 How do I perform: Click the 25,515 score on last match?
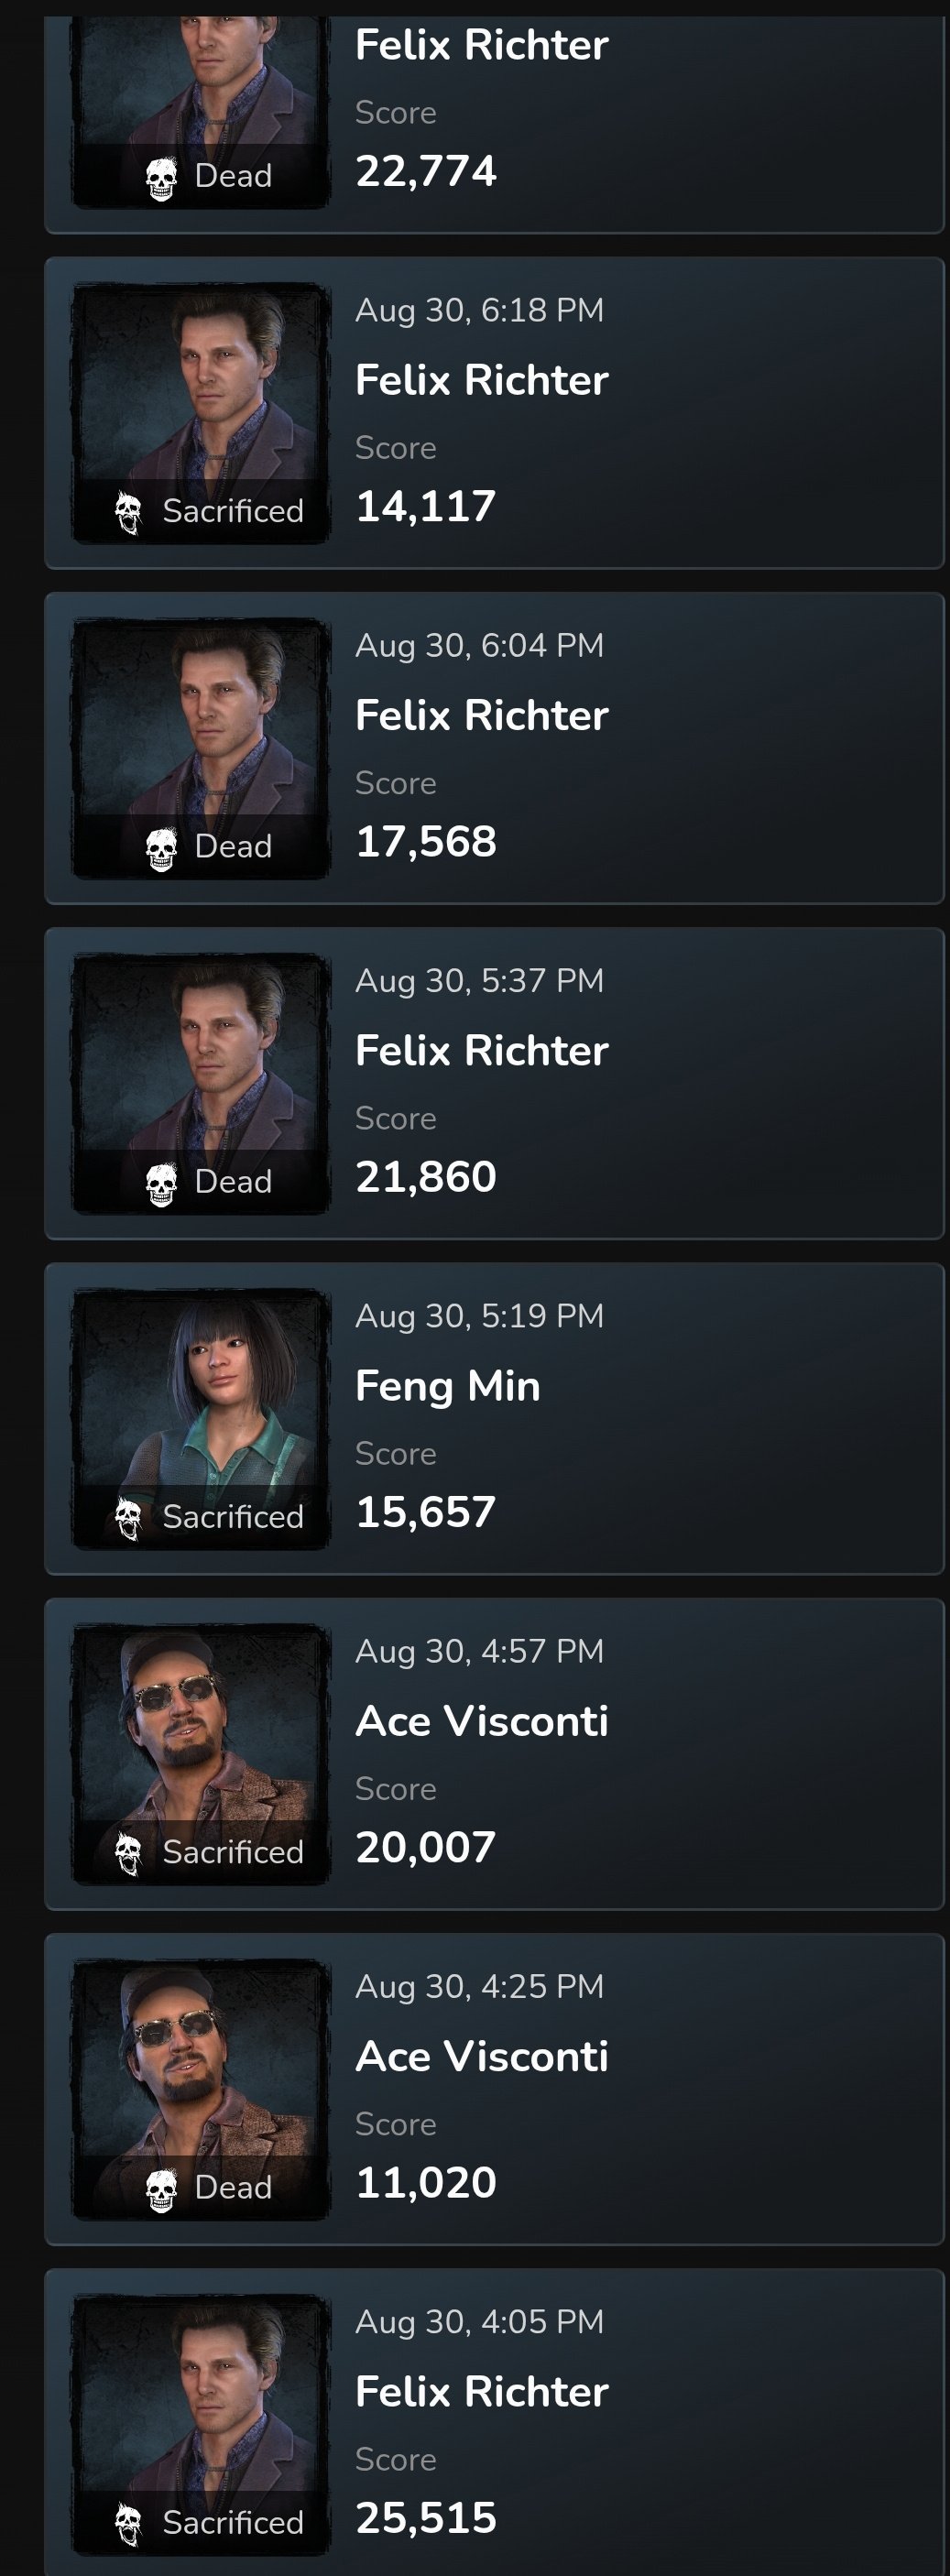coord(426,2518)
